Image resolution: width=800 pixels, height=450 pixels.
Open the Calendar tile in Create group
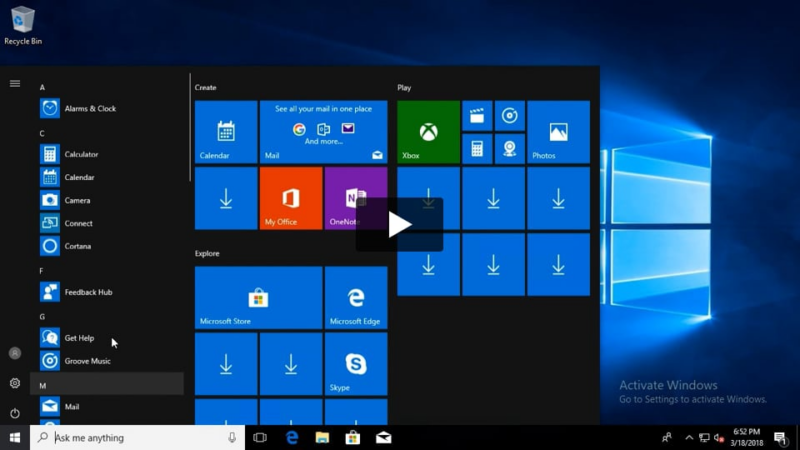(226, 132)
